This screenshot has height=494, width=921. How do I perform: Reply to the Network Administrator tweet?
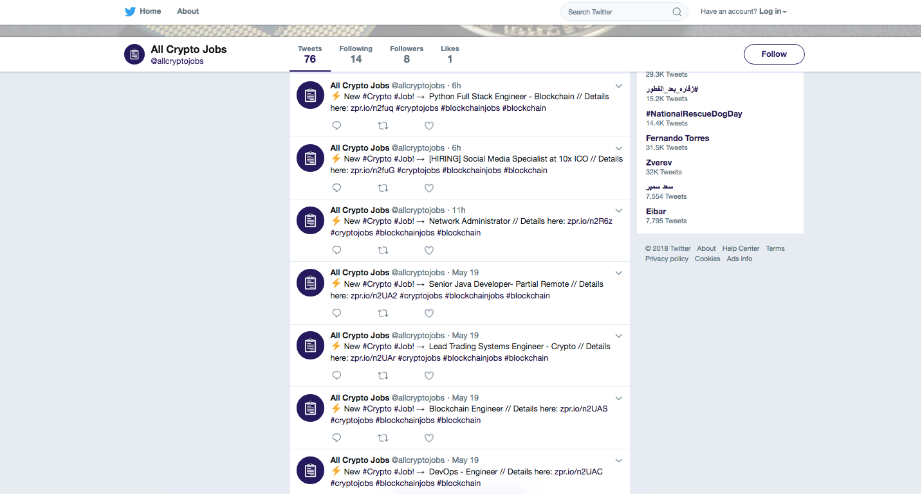(337, 250)
